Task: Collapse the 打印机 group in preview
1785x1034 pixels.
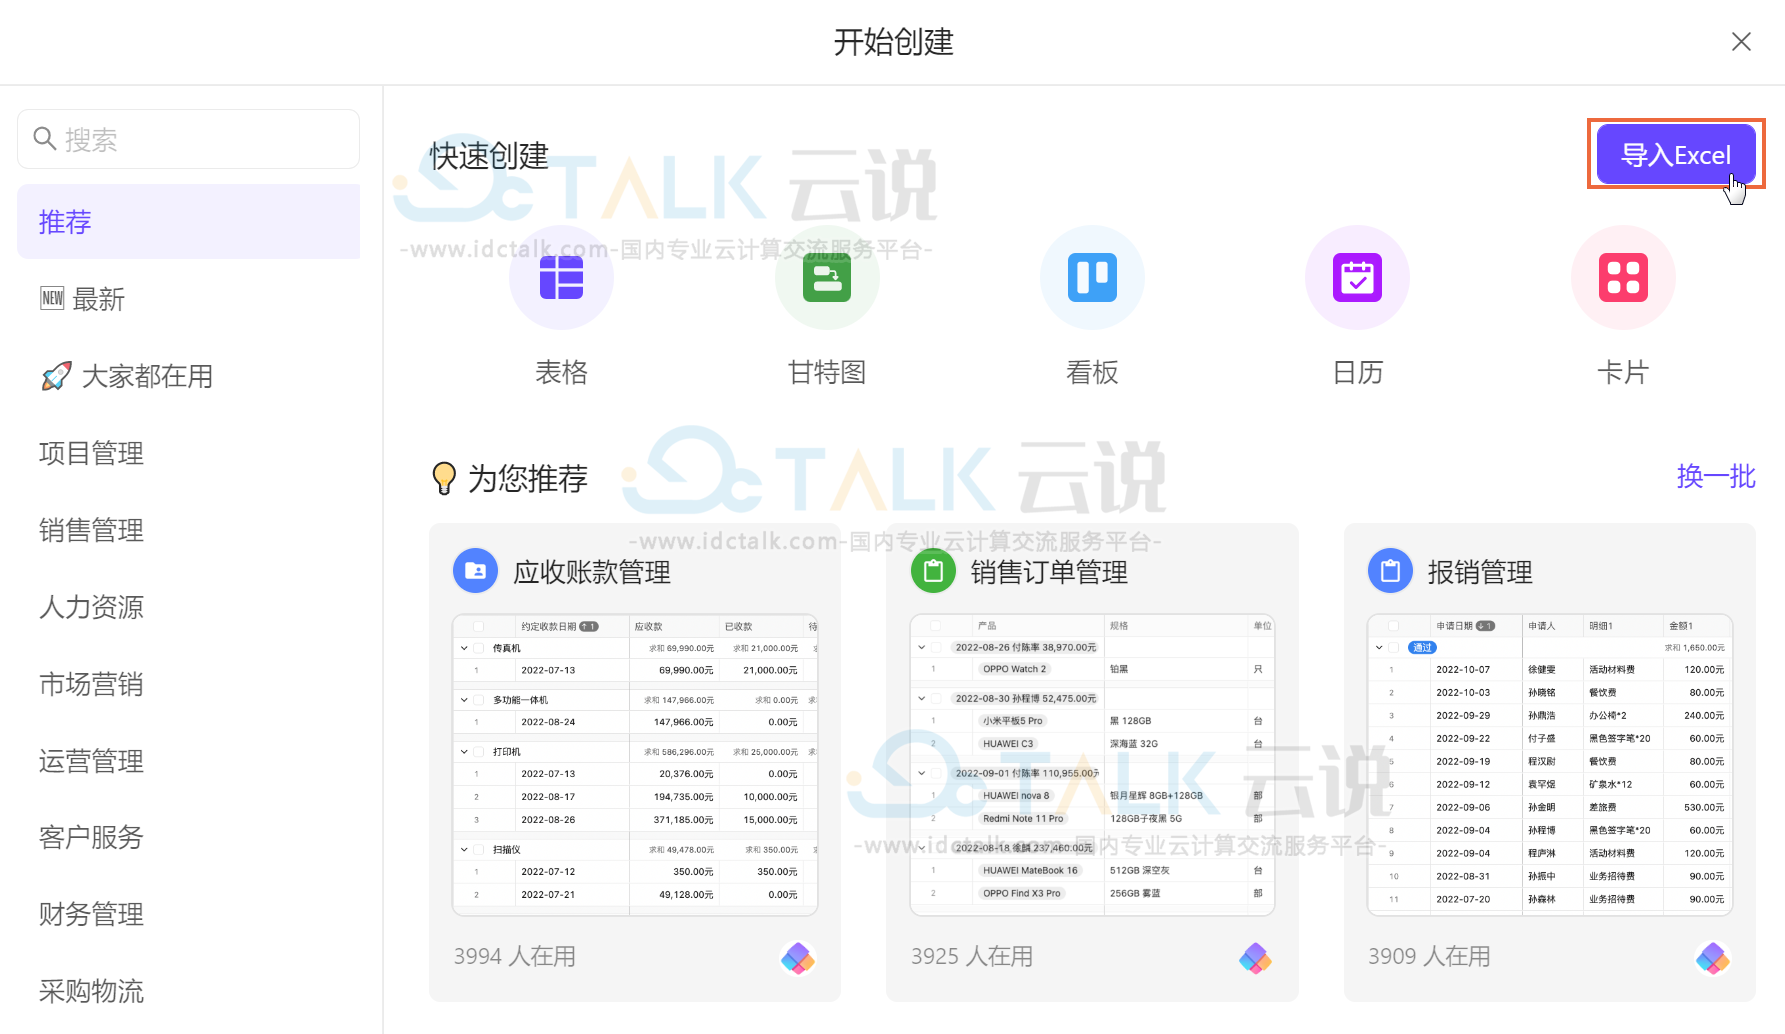Action: (x=464, y=751)
